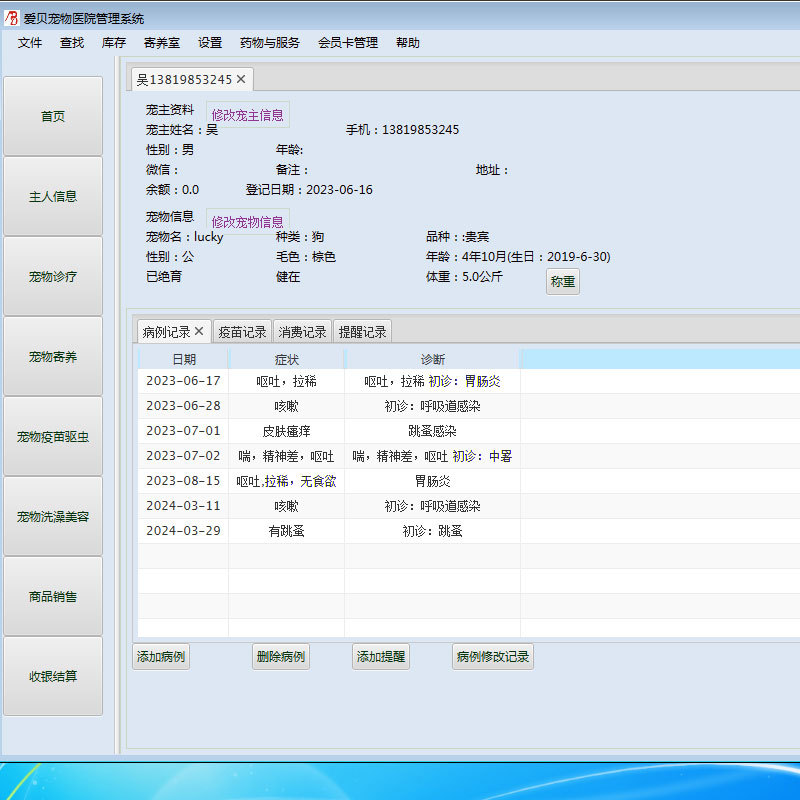Open 宠物疫苗驱虫 in the sidebar
800x800 pixels.
pyautogui.click(x=53, y=437)
